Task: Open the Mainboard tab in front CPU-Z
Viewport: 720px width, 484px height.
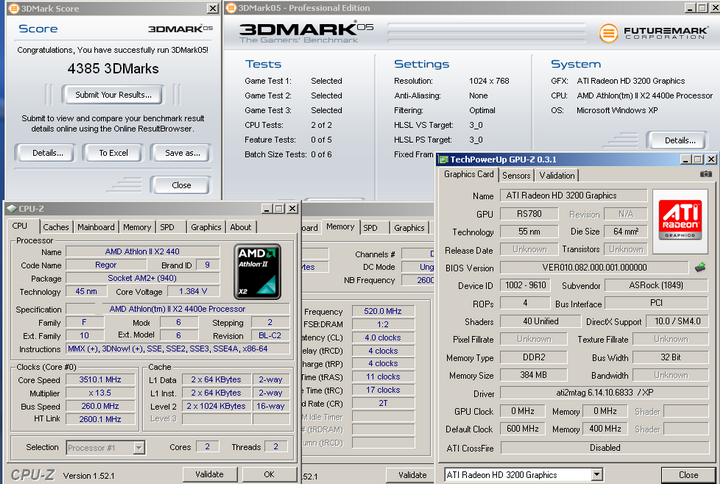Action: click(x=96, y=227)
